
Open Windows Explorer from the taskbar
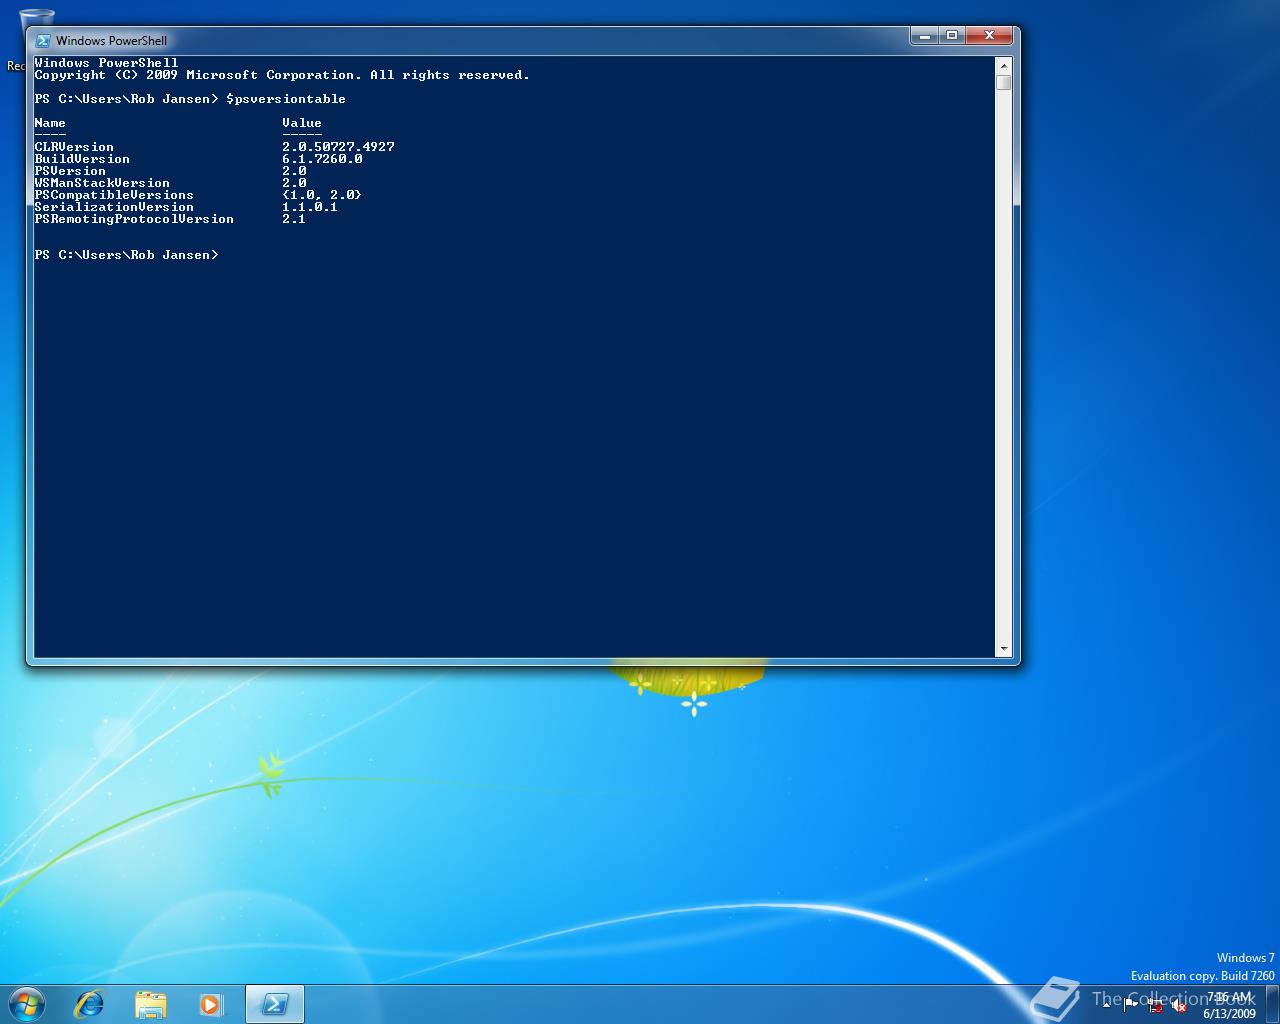150,1004
